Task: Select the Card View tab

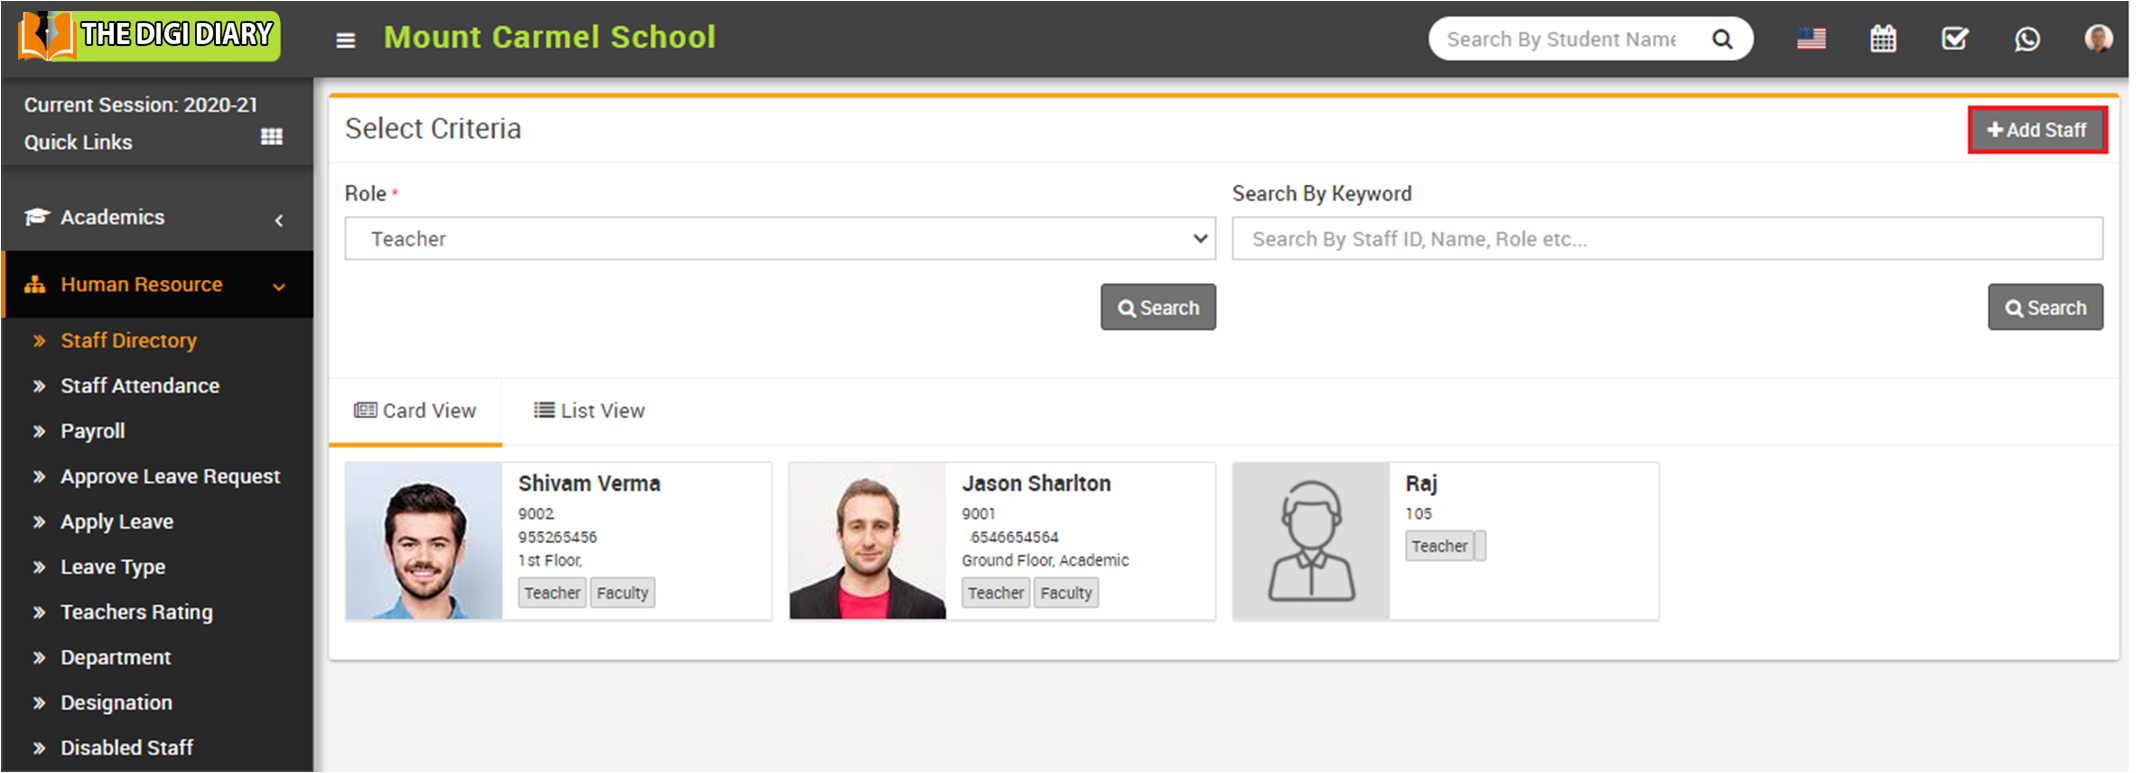Action: coord(415,411)
